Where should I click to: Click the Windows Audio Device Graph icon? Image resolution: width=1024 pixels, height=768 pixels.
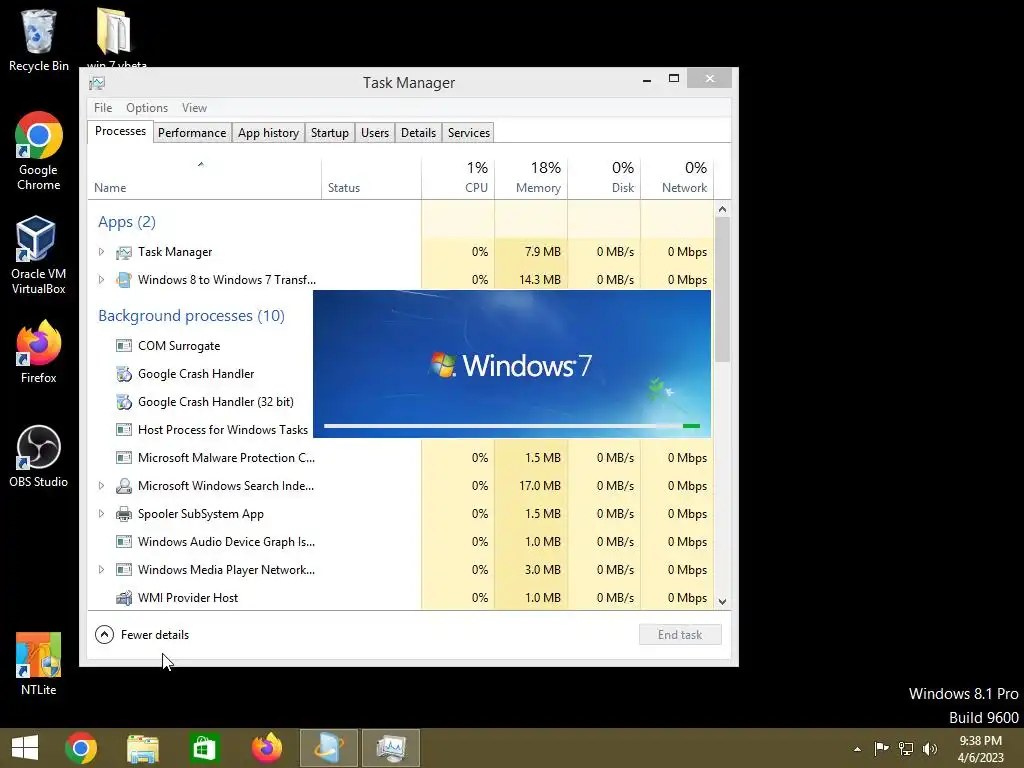pos(124,542)
